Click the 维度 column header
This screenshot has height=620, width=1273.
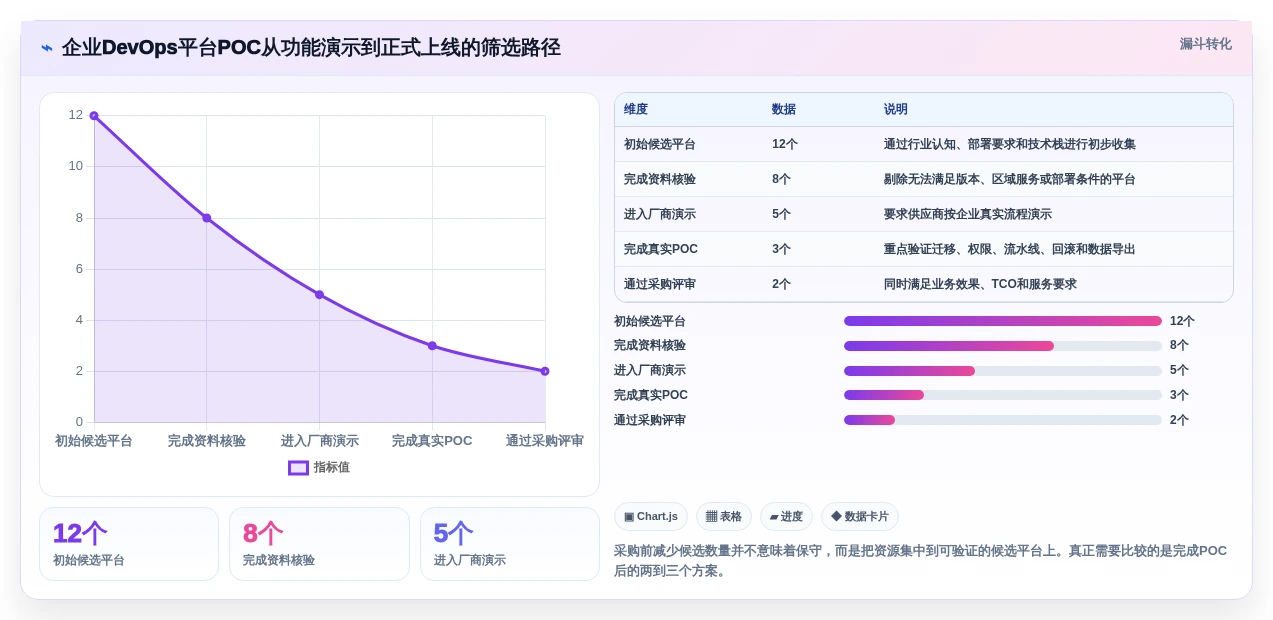coord(636,109)
